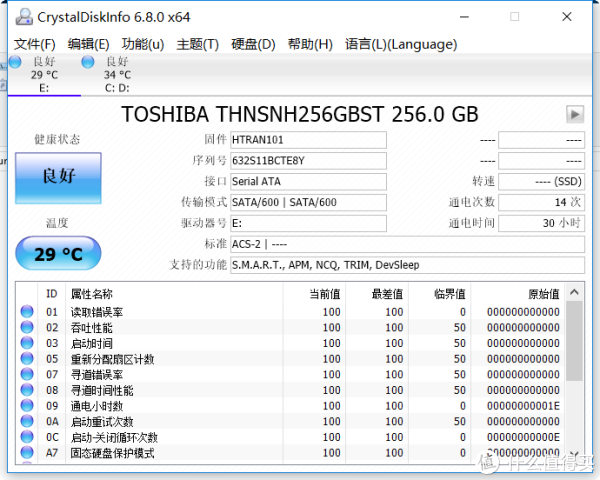Click the status orb for 读取错误率
The width and height of the screenshot is (600, 480).
[27, 312]
